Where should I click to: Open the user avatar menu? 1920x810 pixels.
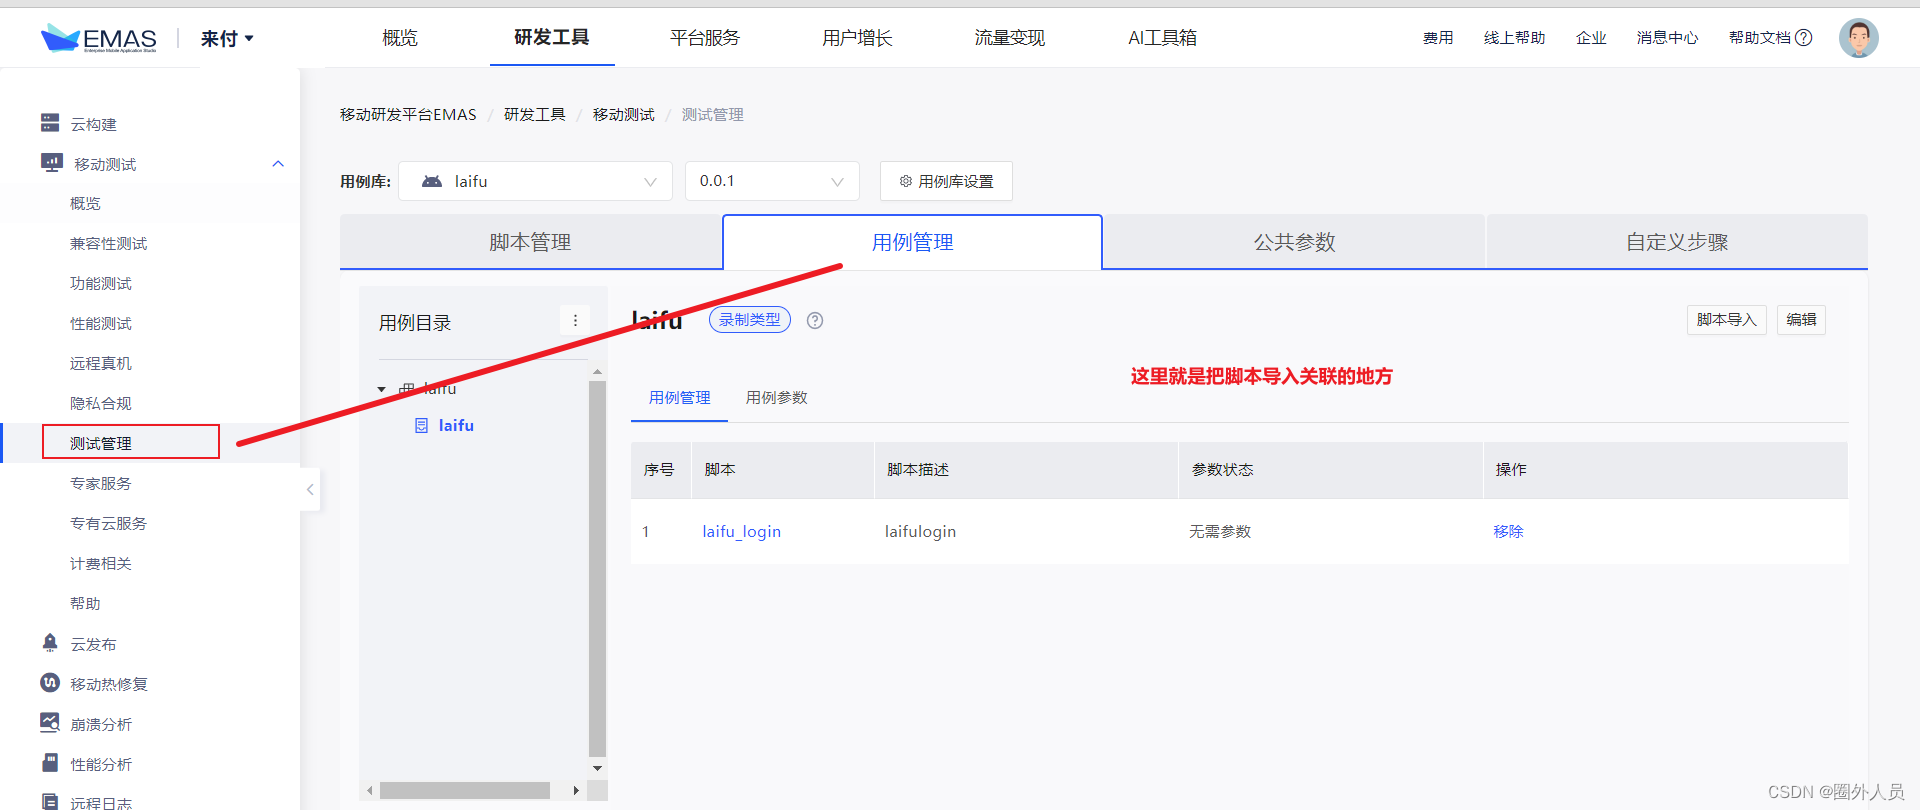tap(1858, 38)
